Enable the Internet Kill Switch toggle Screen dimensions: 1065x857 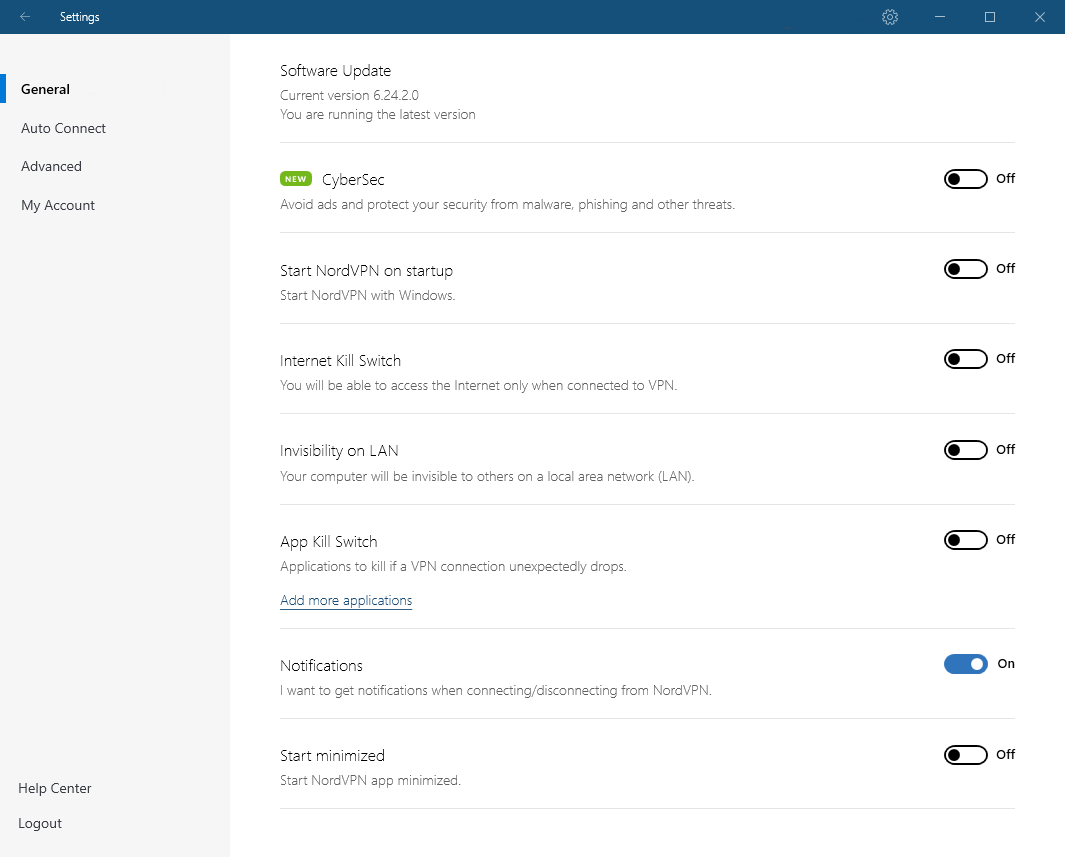[x=965, y=359]
